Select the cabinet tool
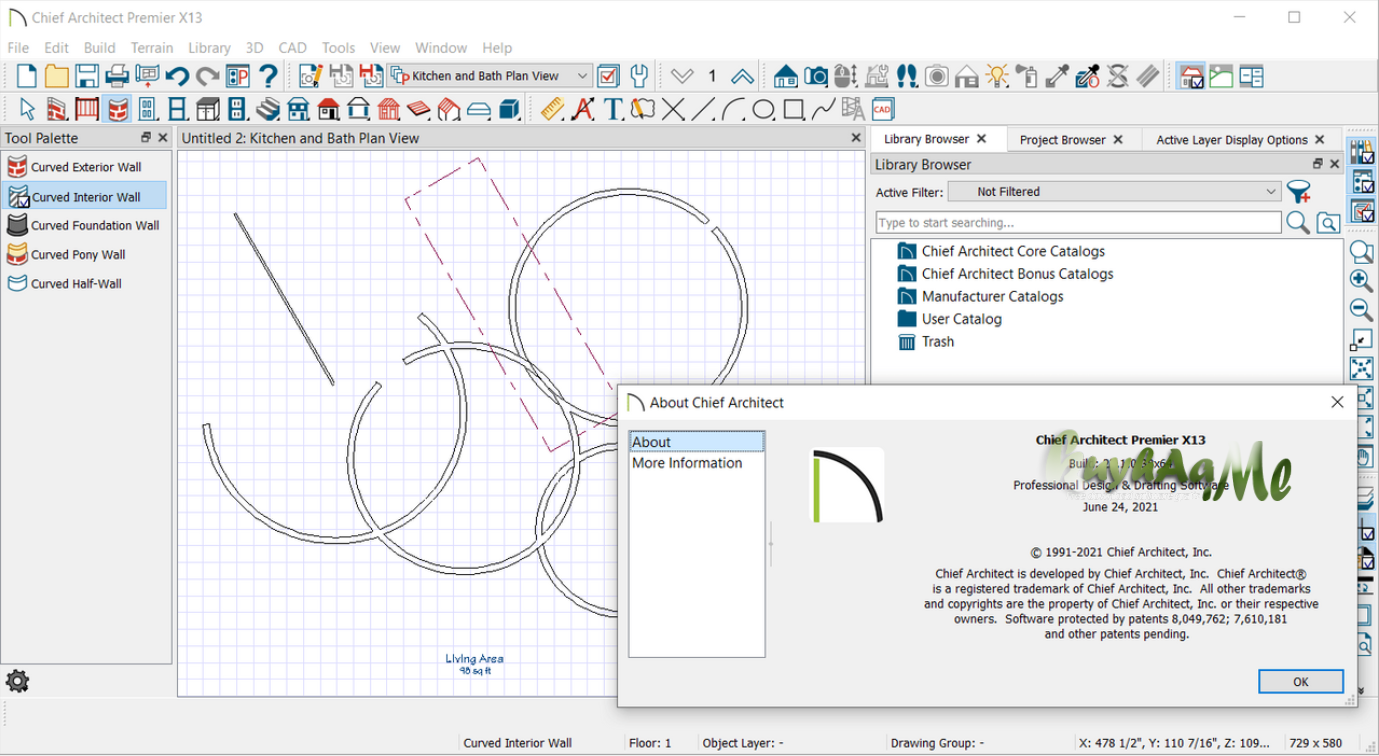This screenshot has width=1379, height=756. tap(207, 109)
